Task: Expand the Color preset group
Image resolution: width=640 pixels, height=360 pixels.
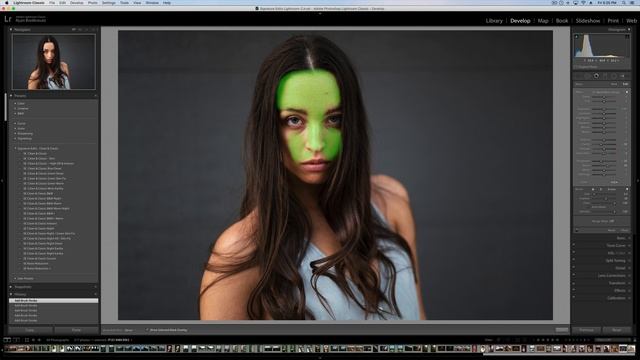Action: click(16, 103)
